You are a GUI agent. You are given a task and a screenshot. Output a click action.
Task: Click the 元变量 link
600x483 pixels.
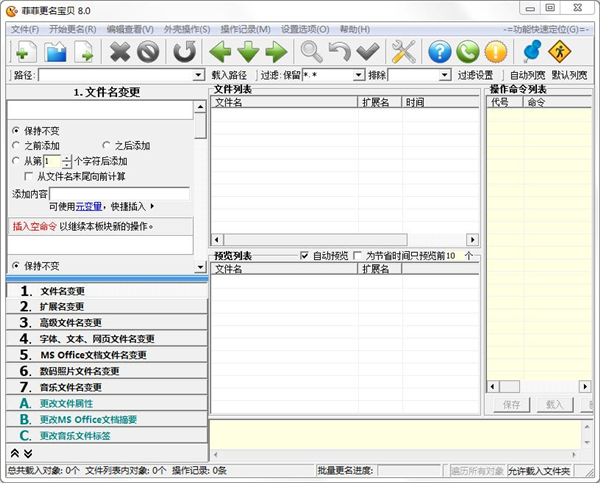pos(90,206)
